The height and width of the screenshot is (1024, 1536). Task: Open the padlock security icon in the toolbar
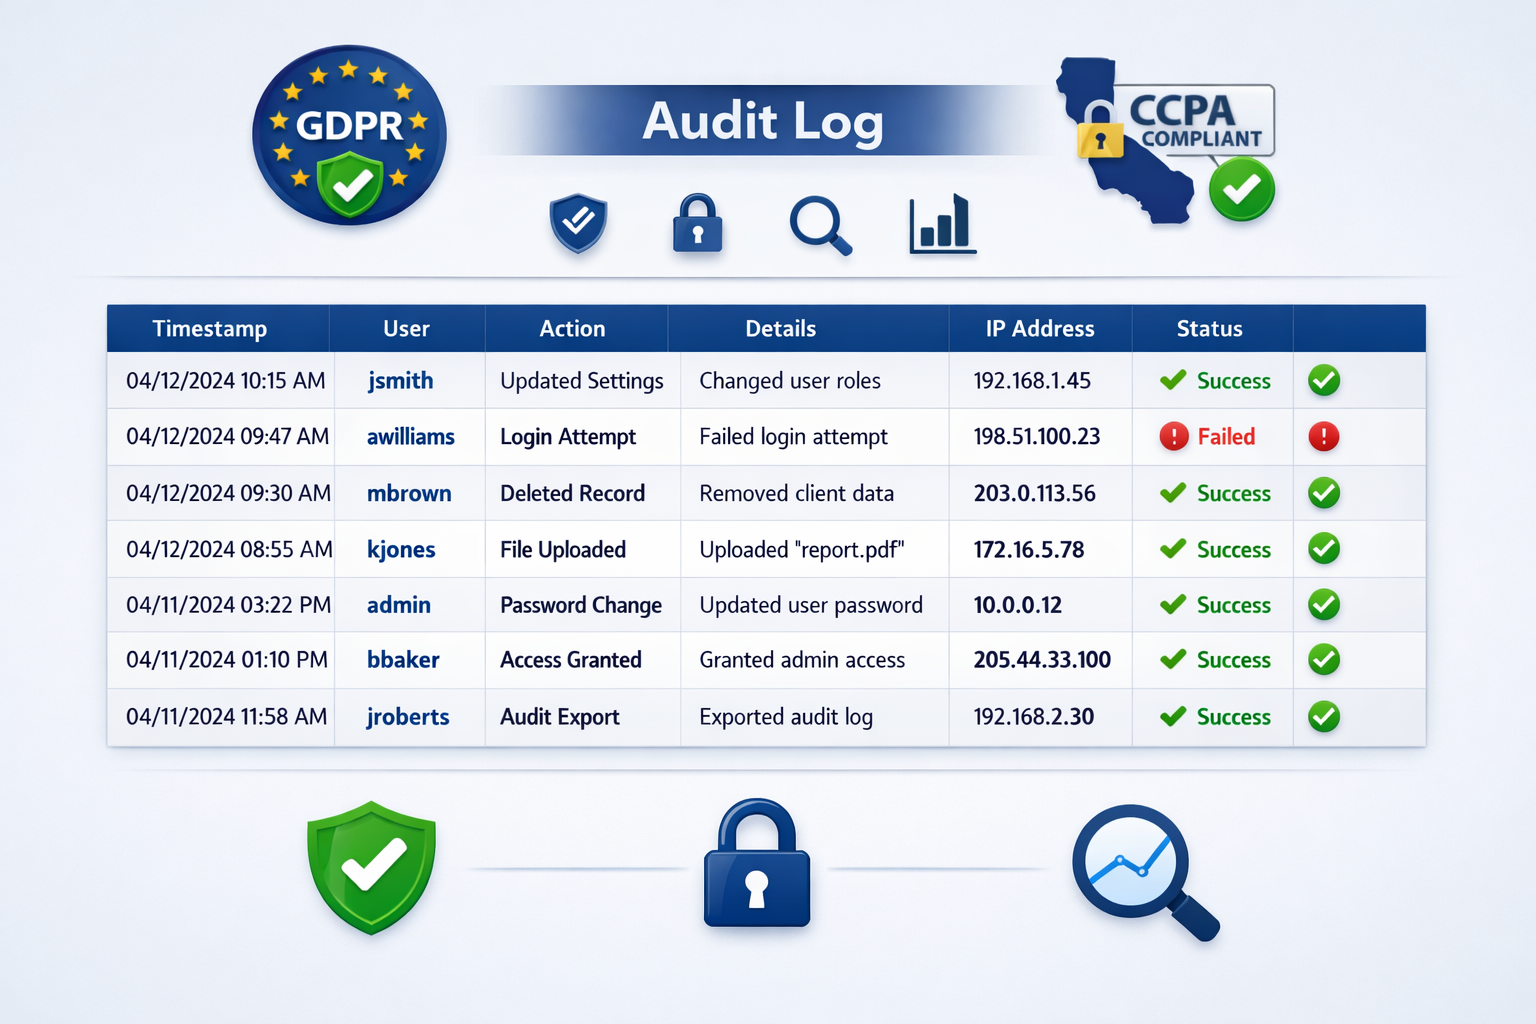(699, 223)
